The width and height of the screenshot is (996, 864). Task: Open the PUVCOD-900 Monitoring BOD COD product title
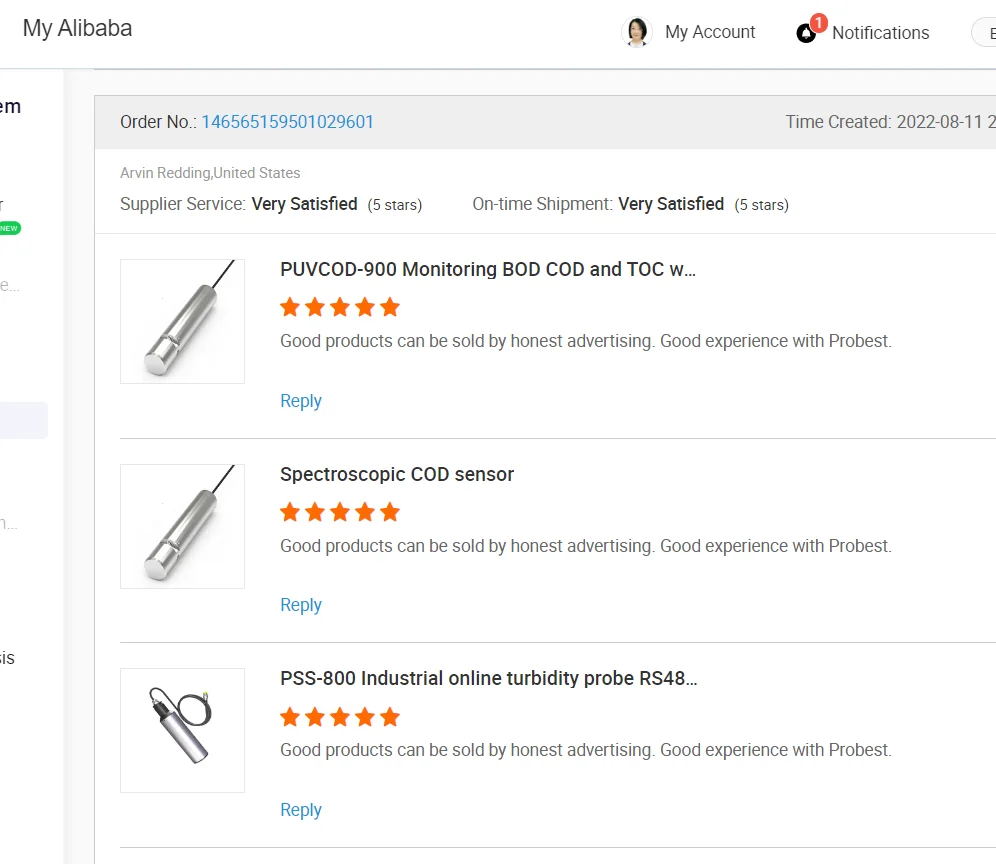pyautogui.click(x=488, y=269)
